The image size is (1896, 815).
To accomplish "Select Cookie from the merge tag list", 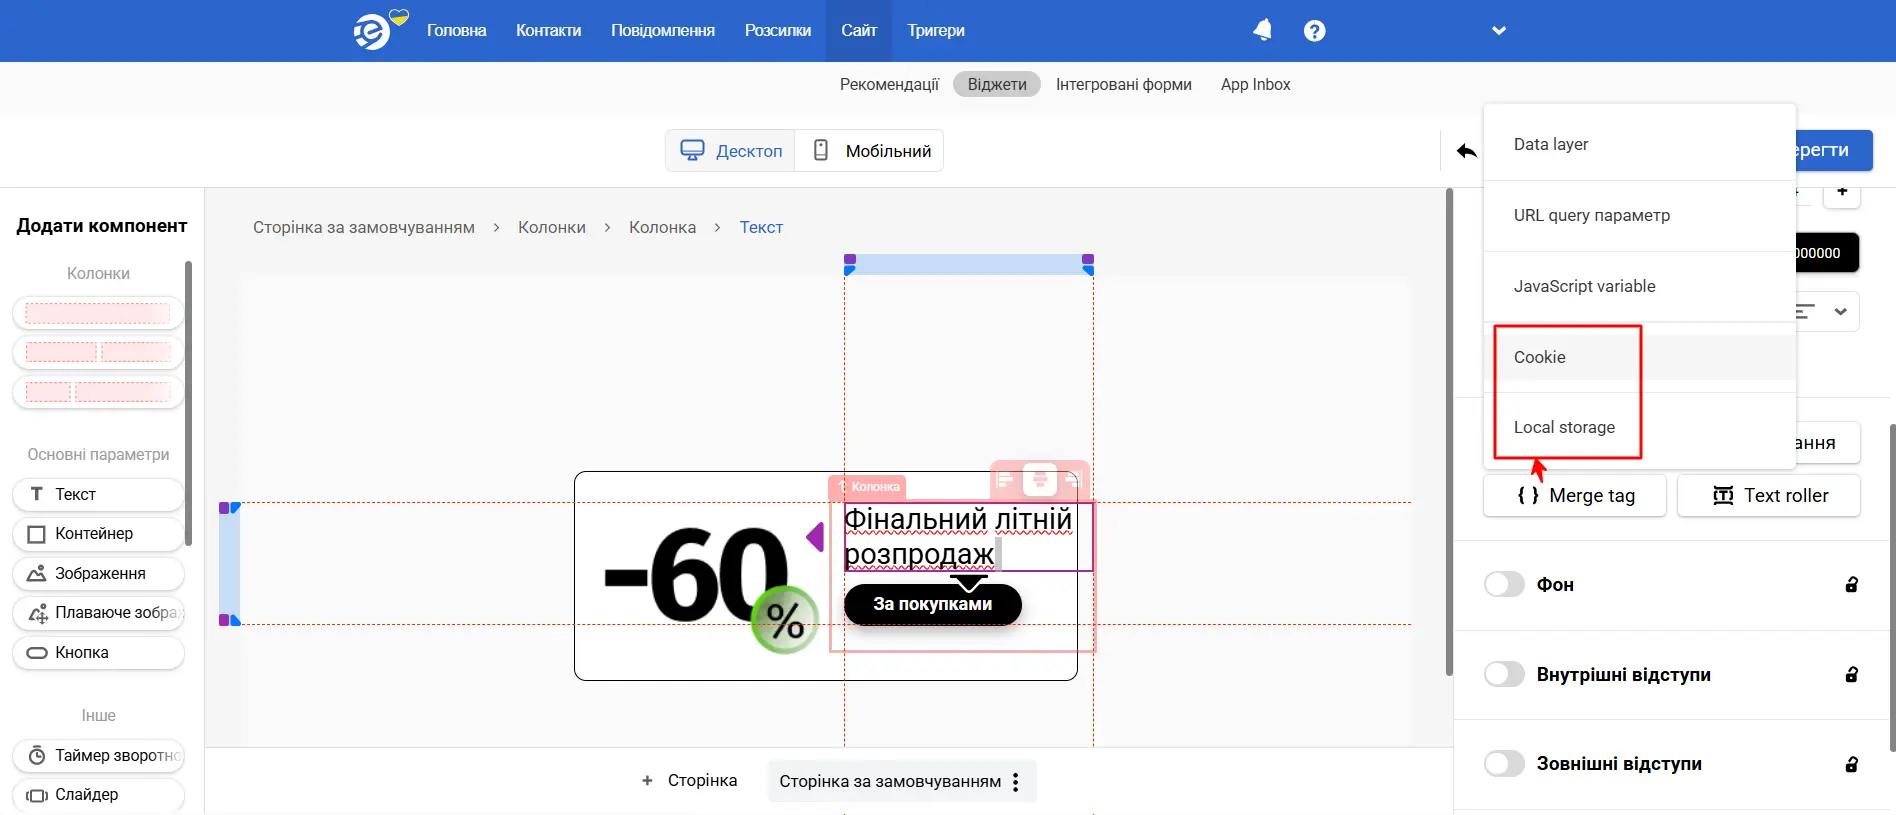I will tap(1540, 357).
